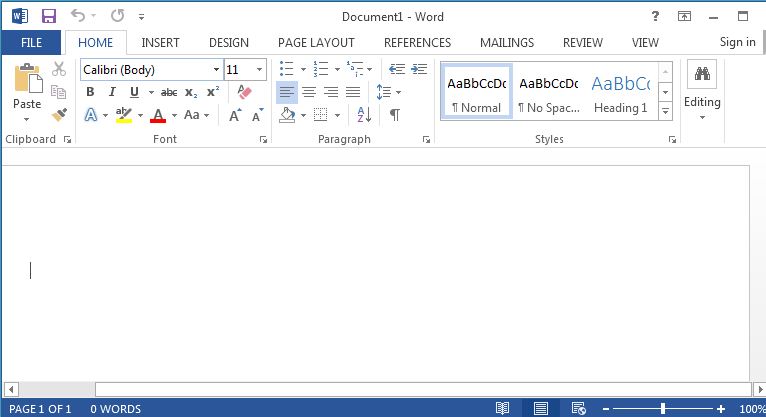The height and width of the screenshot is (417, 766).
Task: Decrease paragraph indent
Action: (x=397, y=69)
